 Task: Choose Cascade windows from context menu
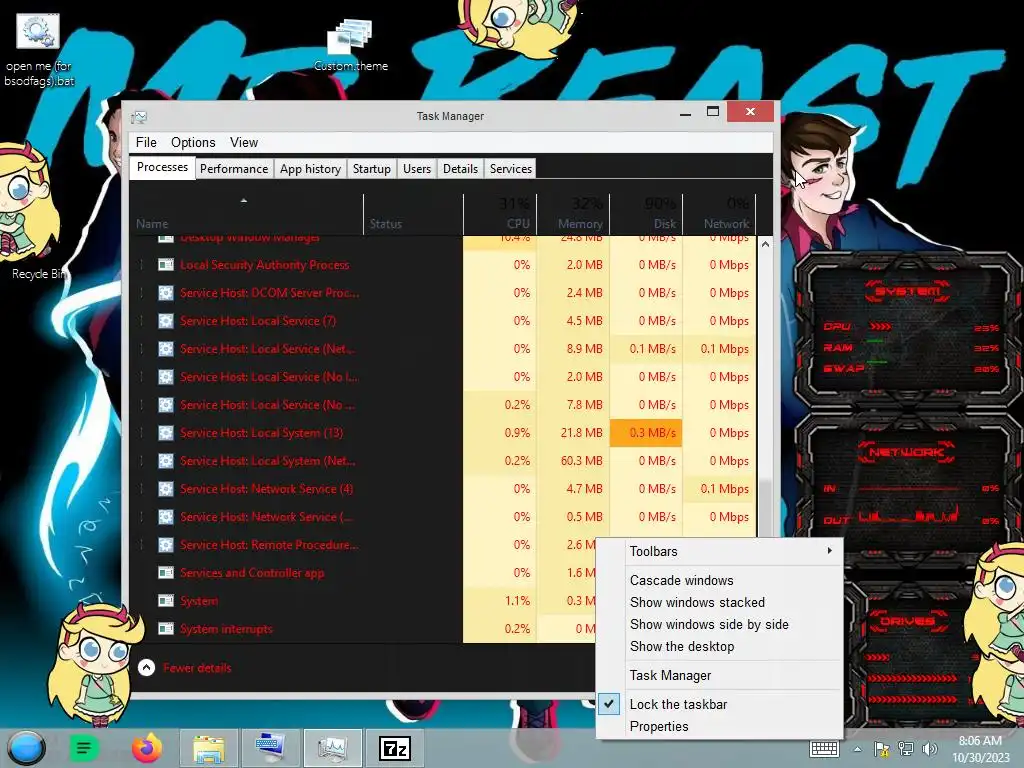[x=719, y=580]
